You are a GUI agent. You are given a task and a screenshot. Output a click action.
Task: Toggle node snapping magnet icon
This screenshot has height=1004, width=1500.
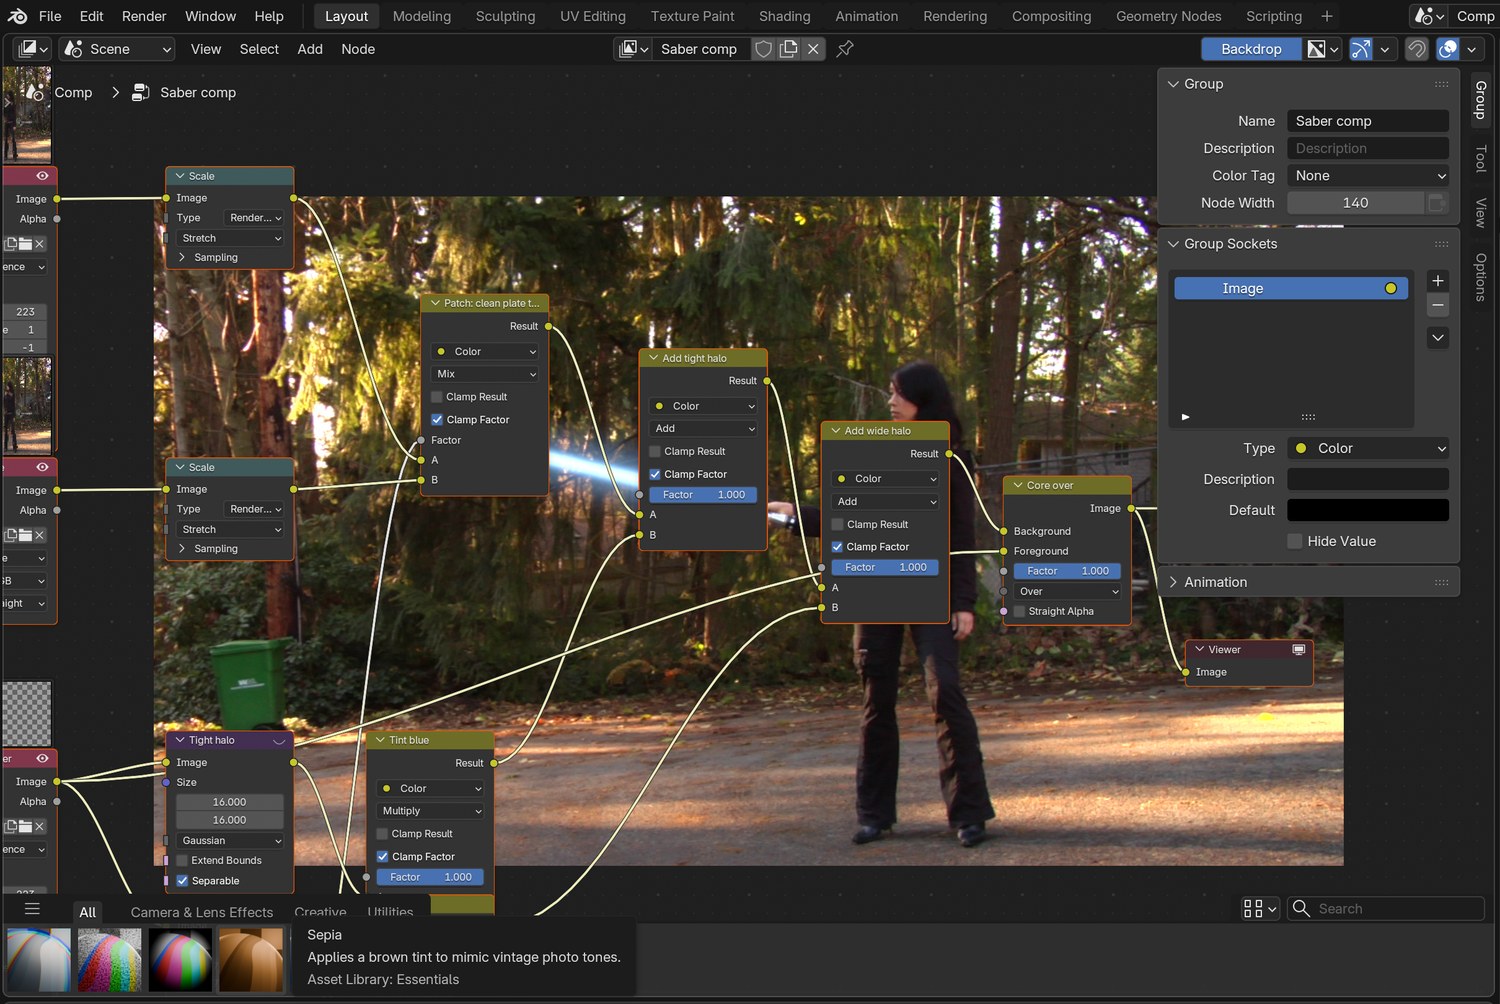point(1416,49)
